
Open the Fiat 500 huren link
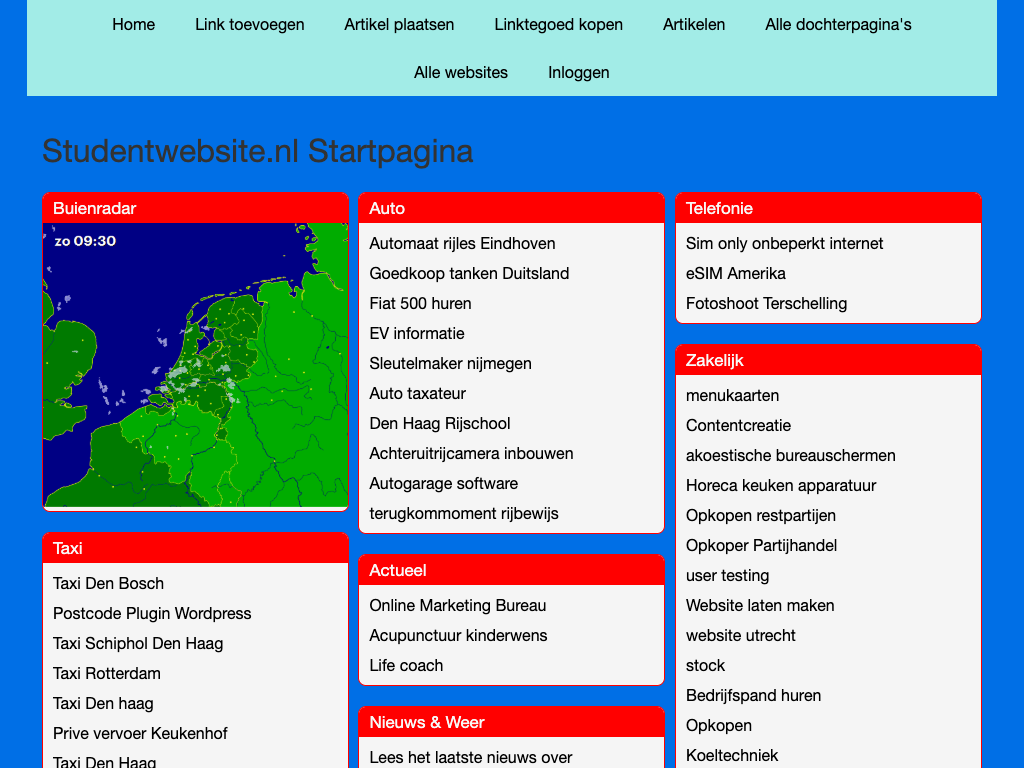[x=420, y=303]
